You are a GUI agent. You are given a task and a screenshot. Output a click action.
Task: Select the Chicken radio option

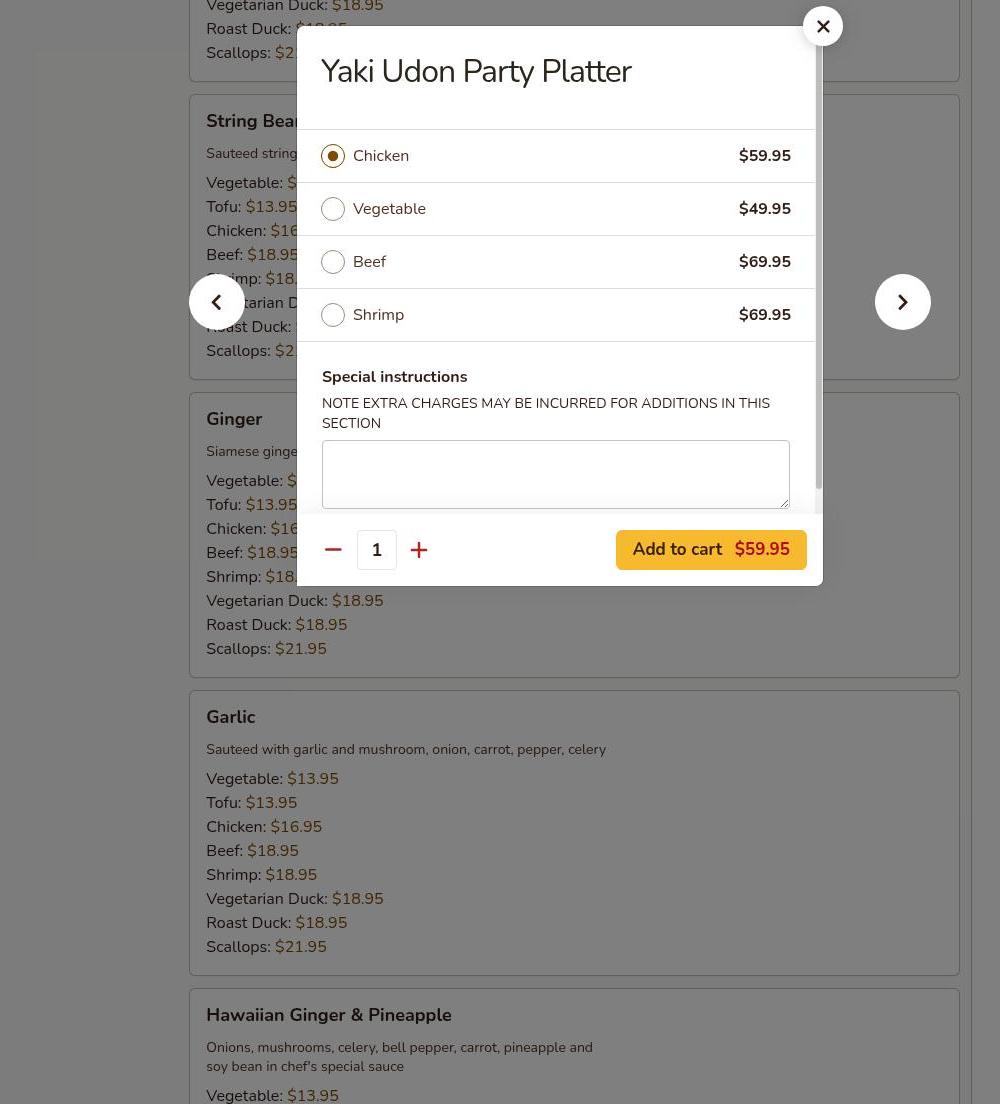(x=333, y=156)
